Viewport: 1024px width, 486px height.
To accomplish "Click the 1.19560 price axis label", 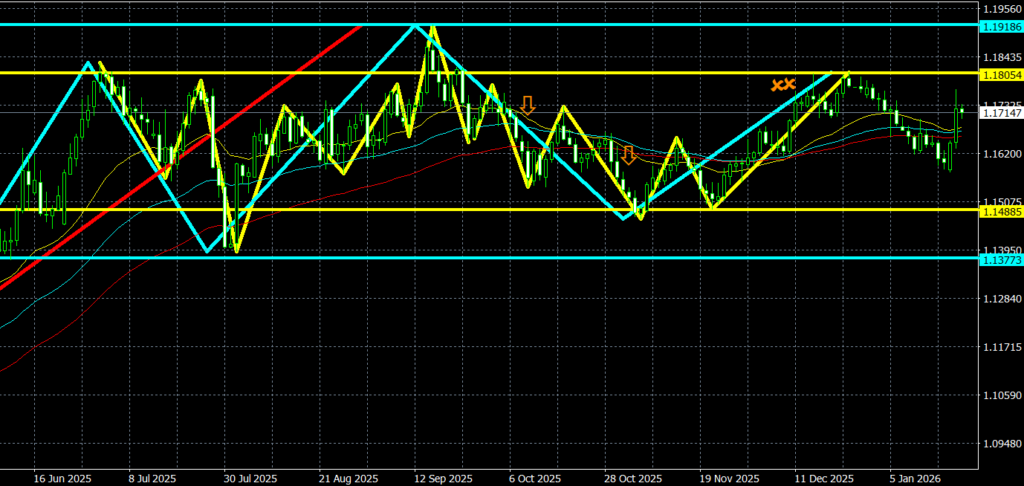I will [996, 8].
